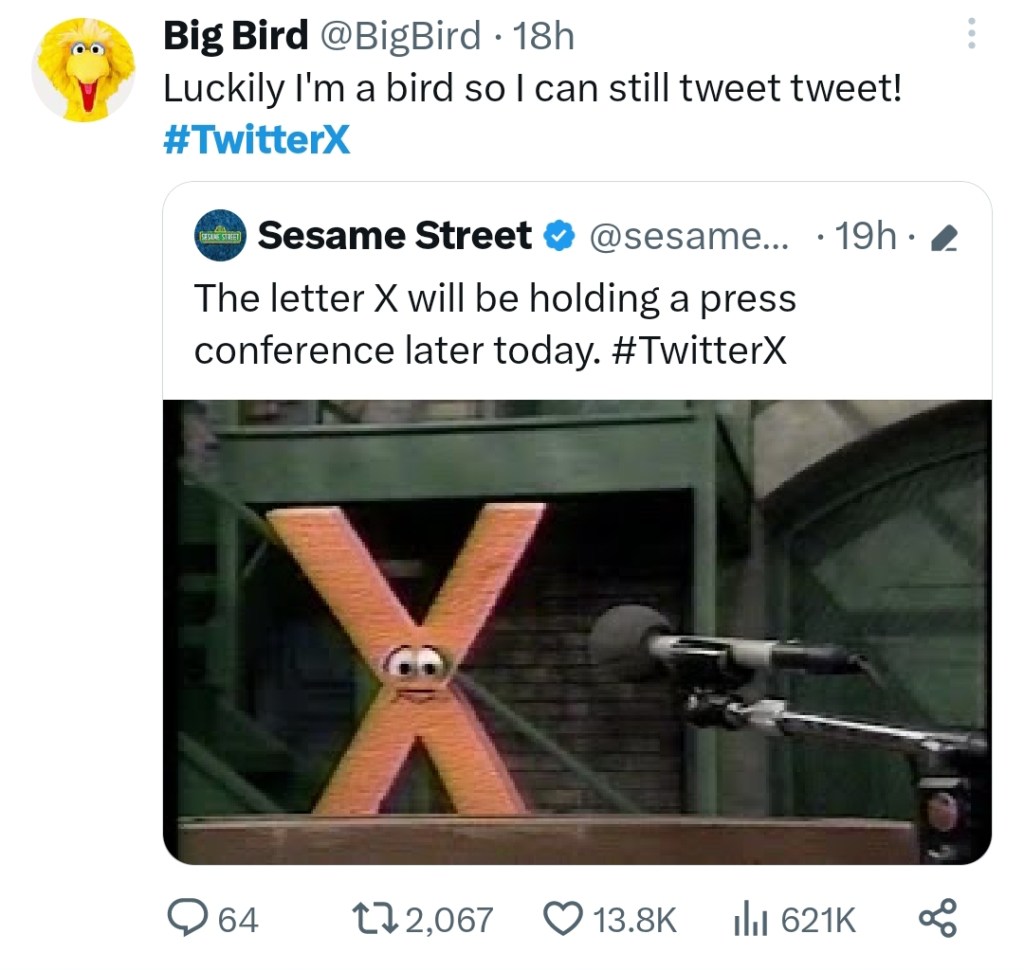Image resolution: width=1024 pixels, height=970 pixels.
Task: Click the @sesame... truncated handle
Action: pos(689,237)
